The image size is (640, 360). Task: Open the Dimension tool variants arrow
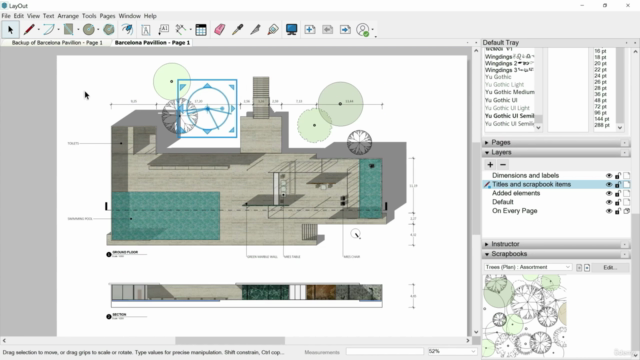pos(190,30)
